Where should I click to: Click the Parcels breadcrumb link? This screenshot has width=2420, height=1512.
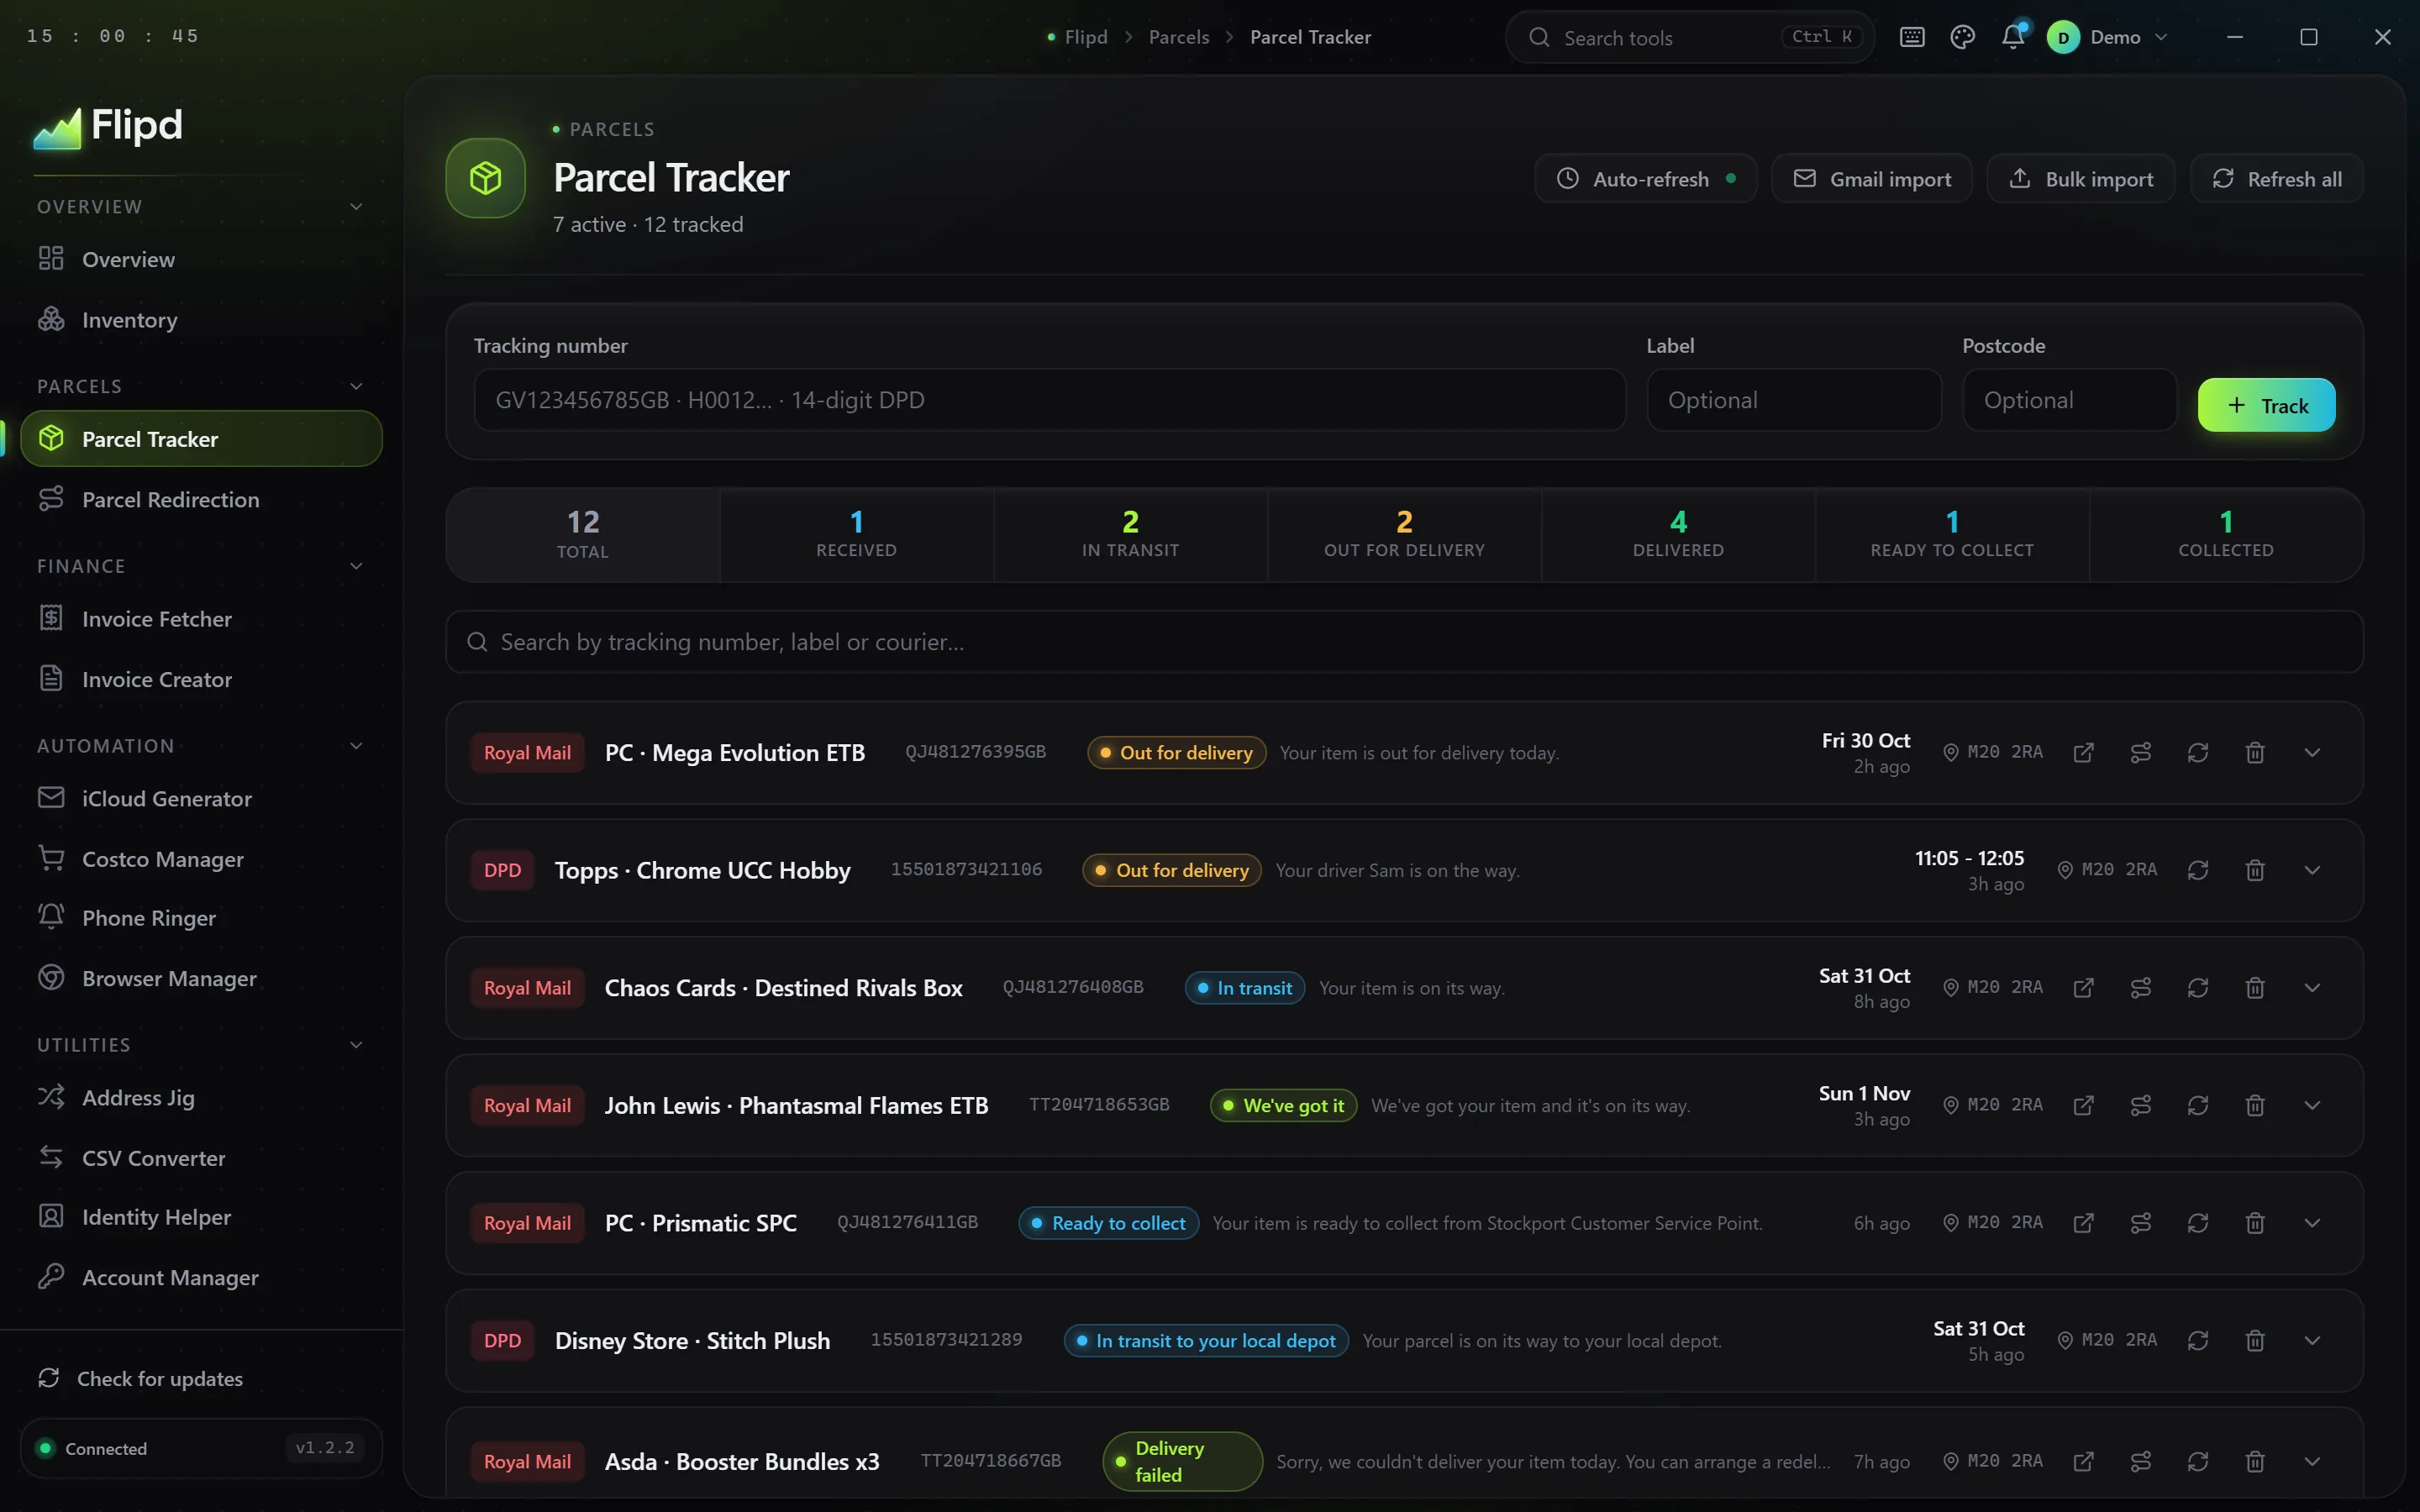1178,37
